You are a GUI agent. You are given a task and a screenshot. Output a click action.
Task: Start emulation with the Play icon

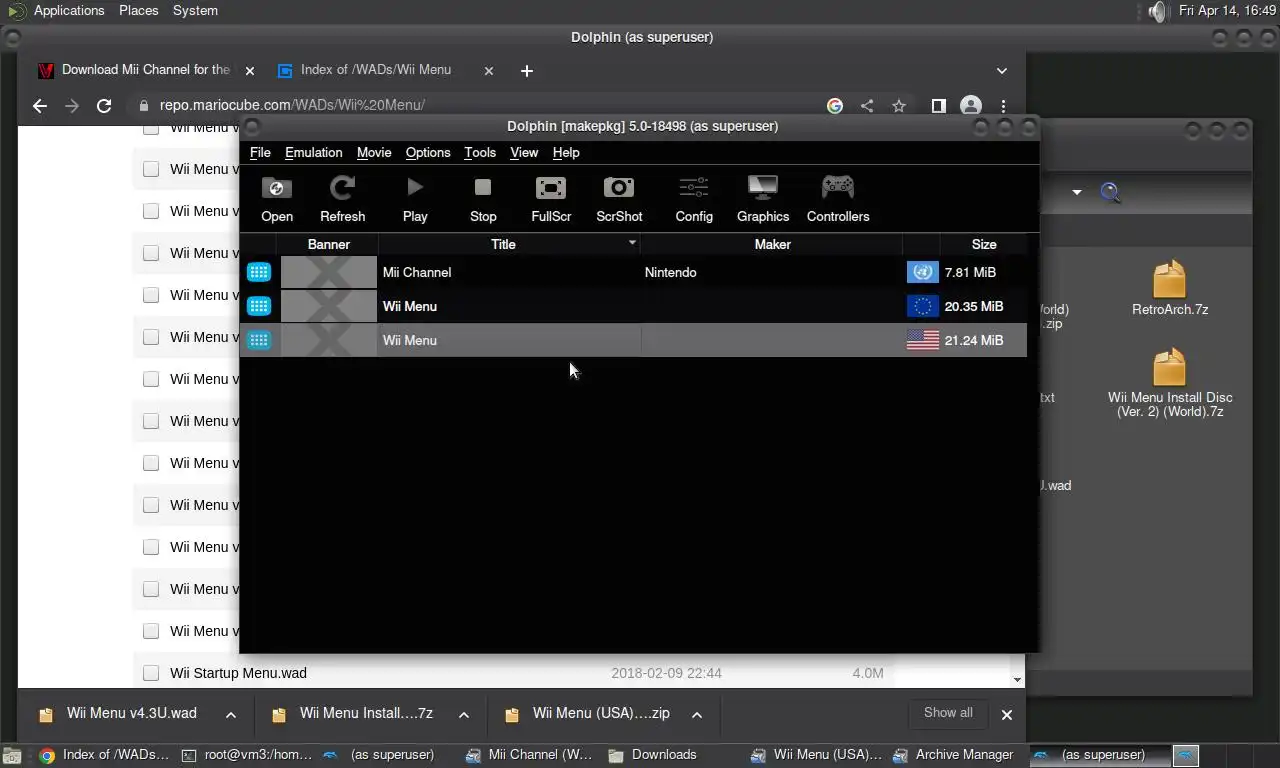pos(415,199)
